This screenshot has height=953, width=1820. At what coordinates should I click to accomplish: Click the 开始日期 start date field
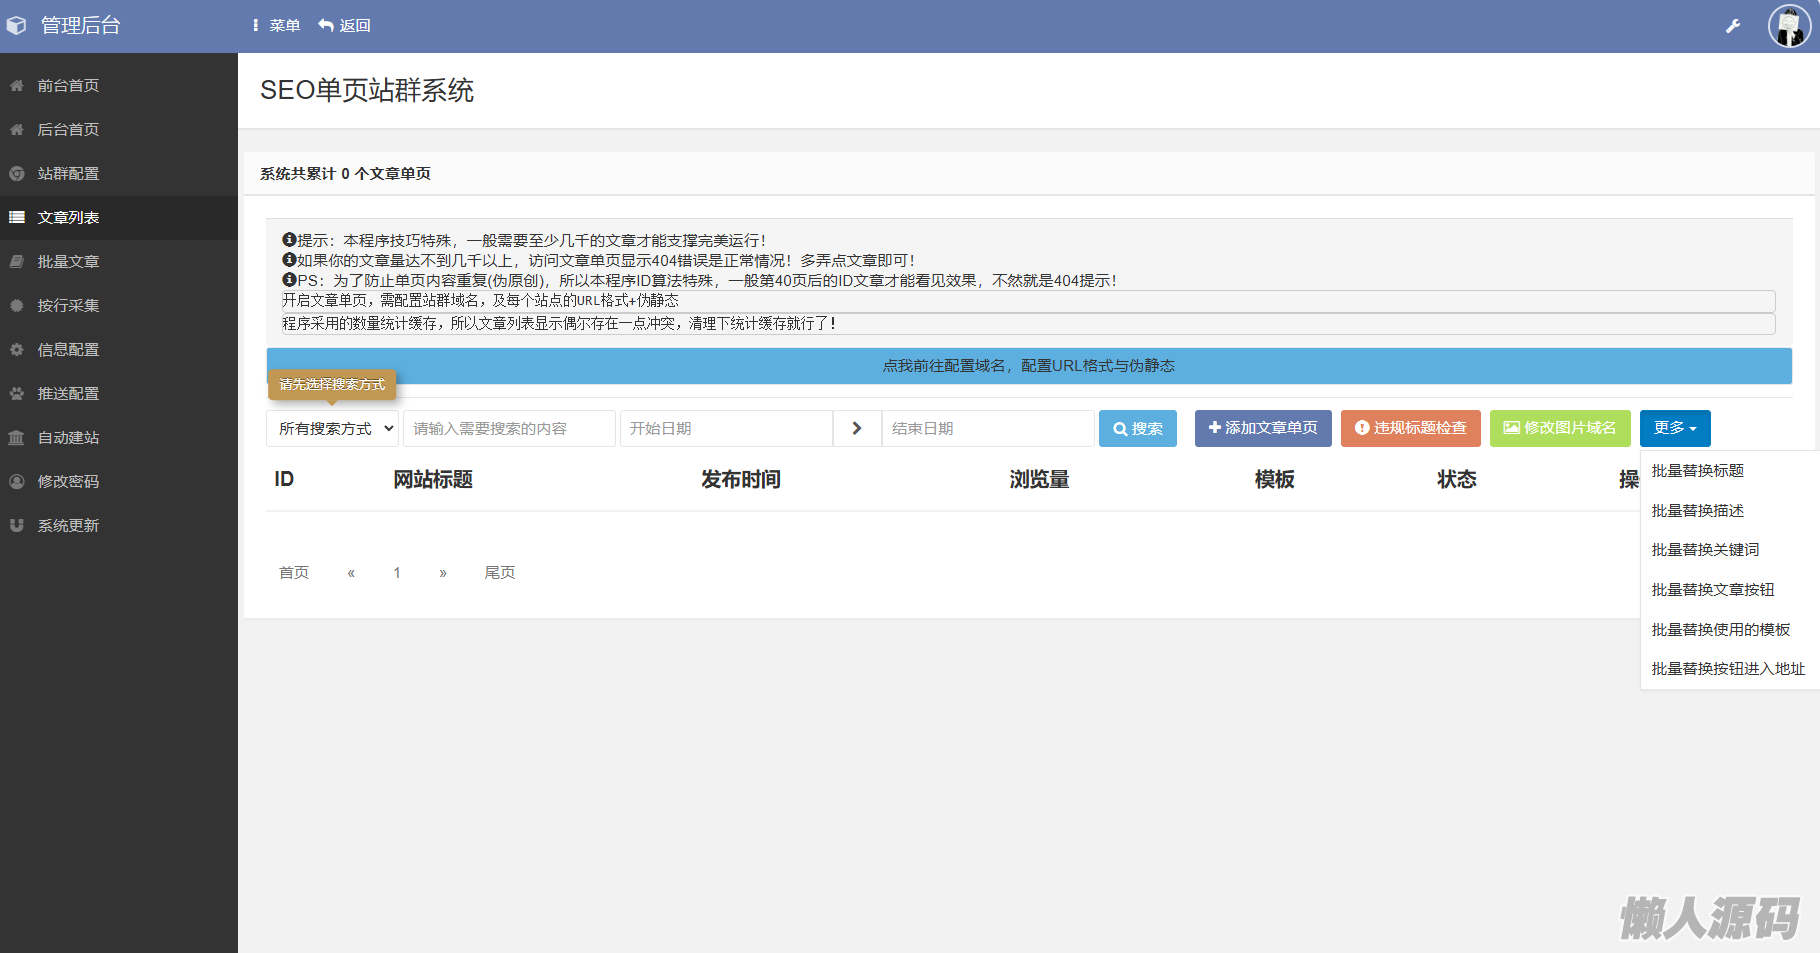[x=726, y=428]
